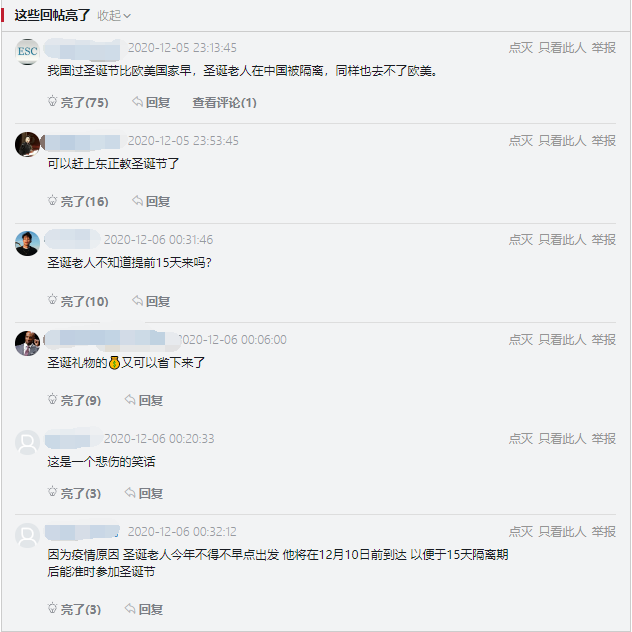632x632 pixels.
Task: Click the lightbulb icon with 9 likes
Action: [53, 400]
